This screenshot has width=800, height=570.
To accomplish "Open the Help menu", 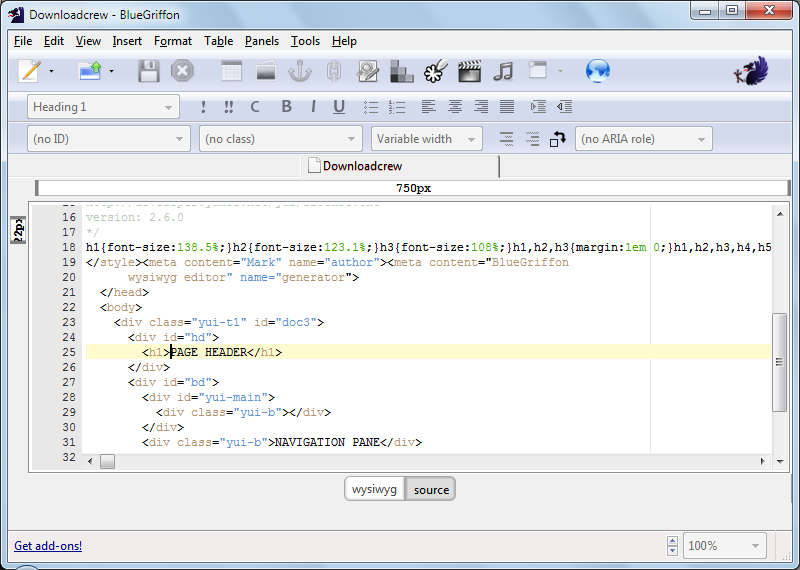I will (344, 41).
